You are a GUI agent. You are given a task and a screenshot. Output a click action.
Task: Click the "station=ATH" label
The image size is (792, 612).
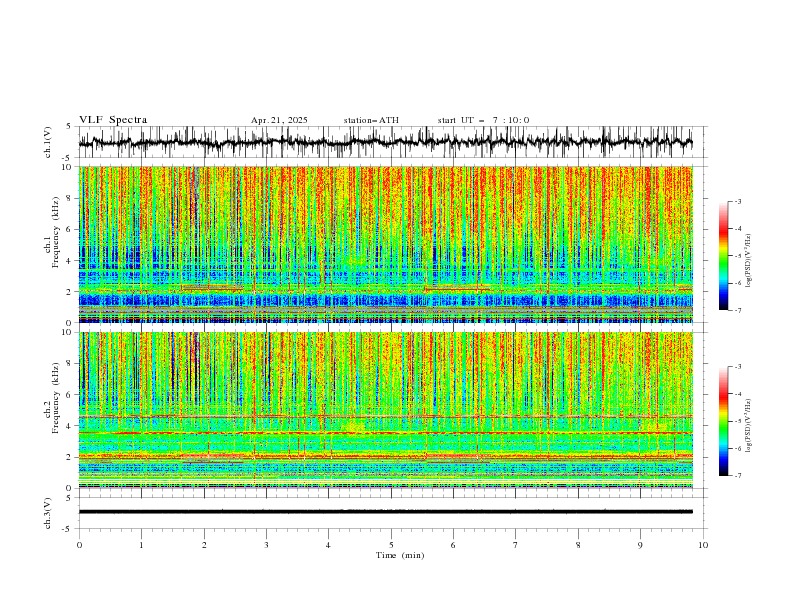click(x=371, y=120)
